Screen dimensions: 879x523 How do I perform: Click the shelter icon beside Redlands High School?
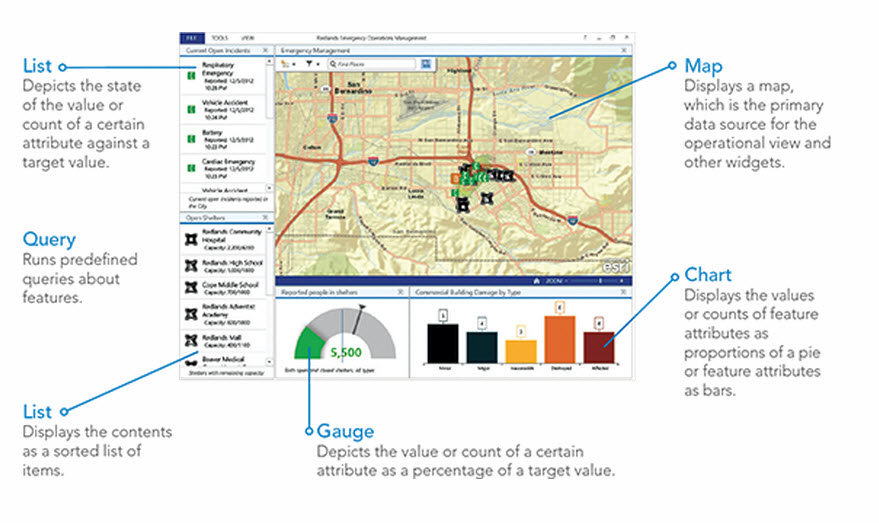pos(191,265)
